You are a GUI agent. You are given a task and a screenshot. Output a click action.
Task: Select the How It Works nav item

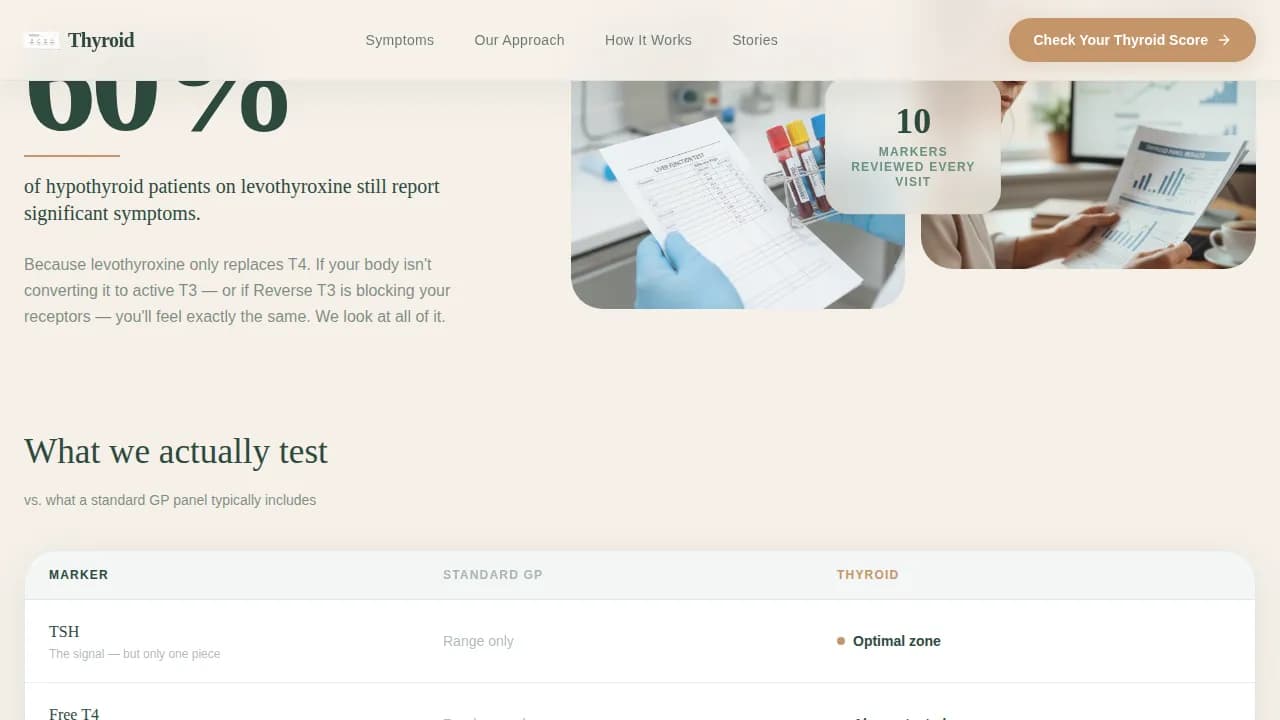(x=648, y=40)
